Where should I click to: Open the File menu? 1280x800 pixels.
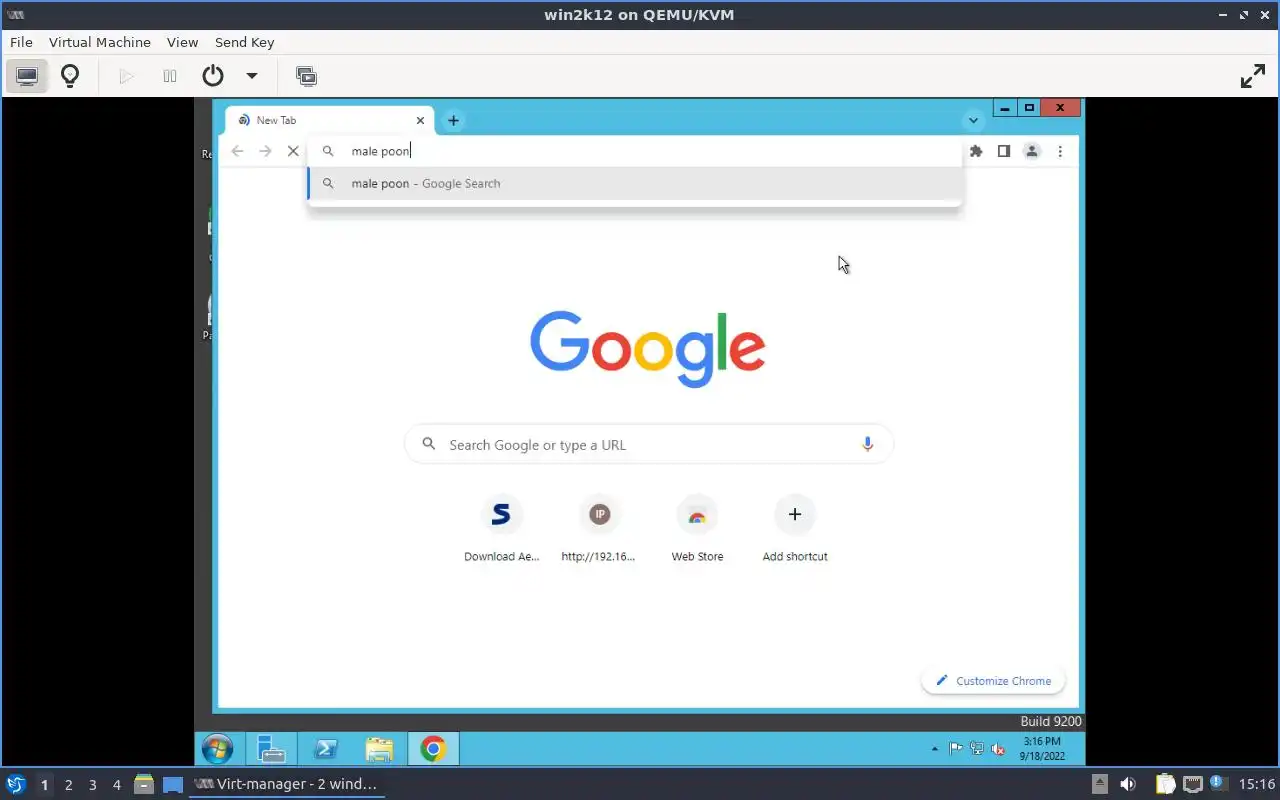[x=21, y=42]
